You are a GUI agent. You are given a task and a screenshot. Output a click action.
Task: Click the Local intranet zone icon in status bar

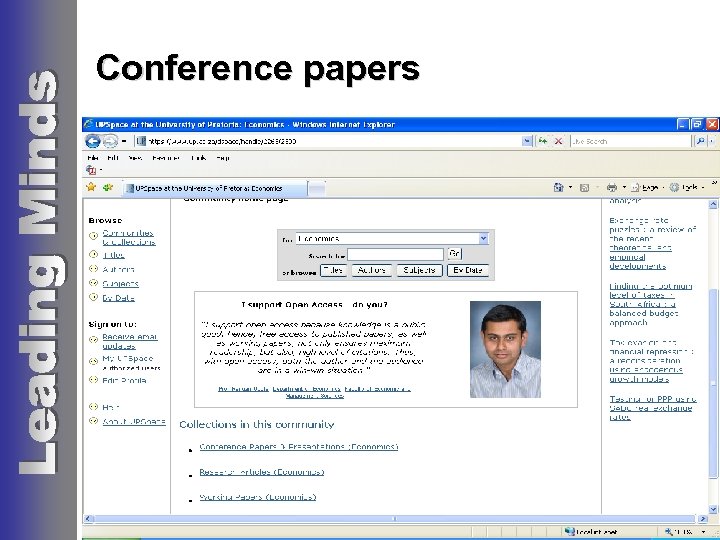pyautogui.click(x=569, y=531)
